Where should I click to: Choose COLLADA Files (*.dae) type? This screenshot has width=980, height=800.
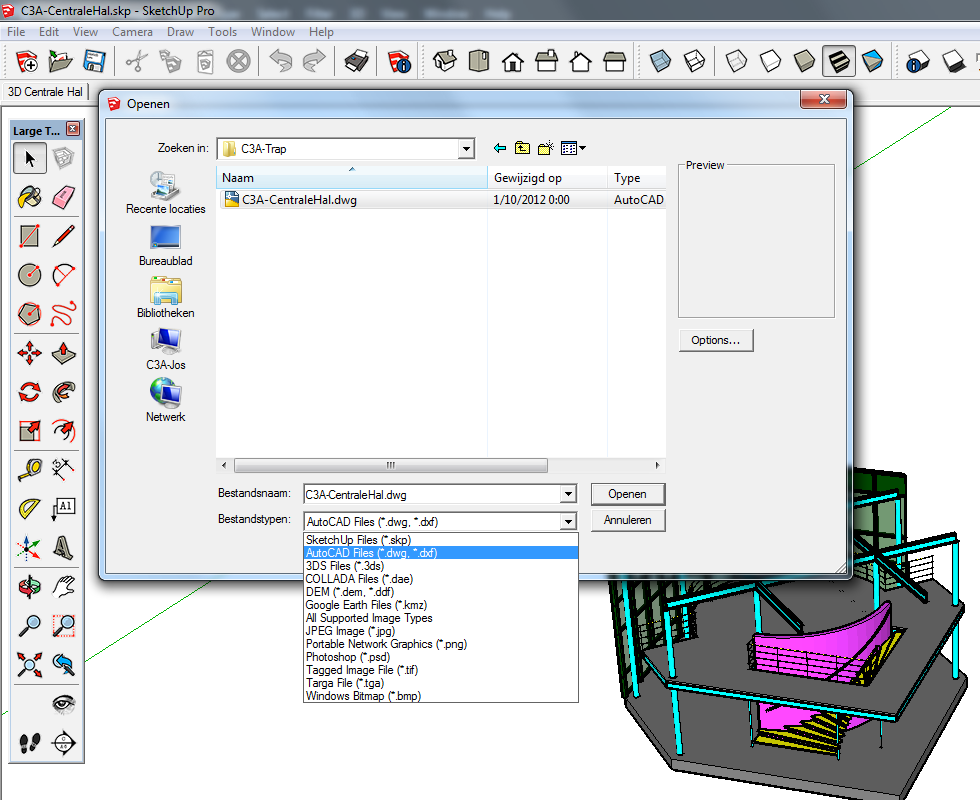pos(441,579)
